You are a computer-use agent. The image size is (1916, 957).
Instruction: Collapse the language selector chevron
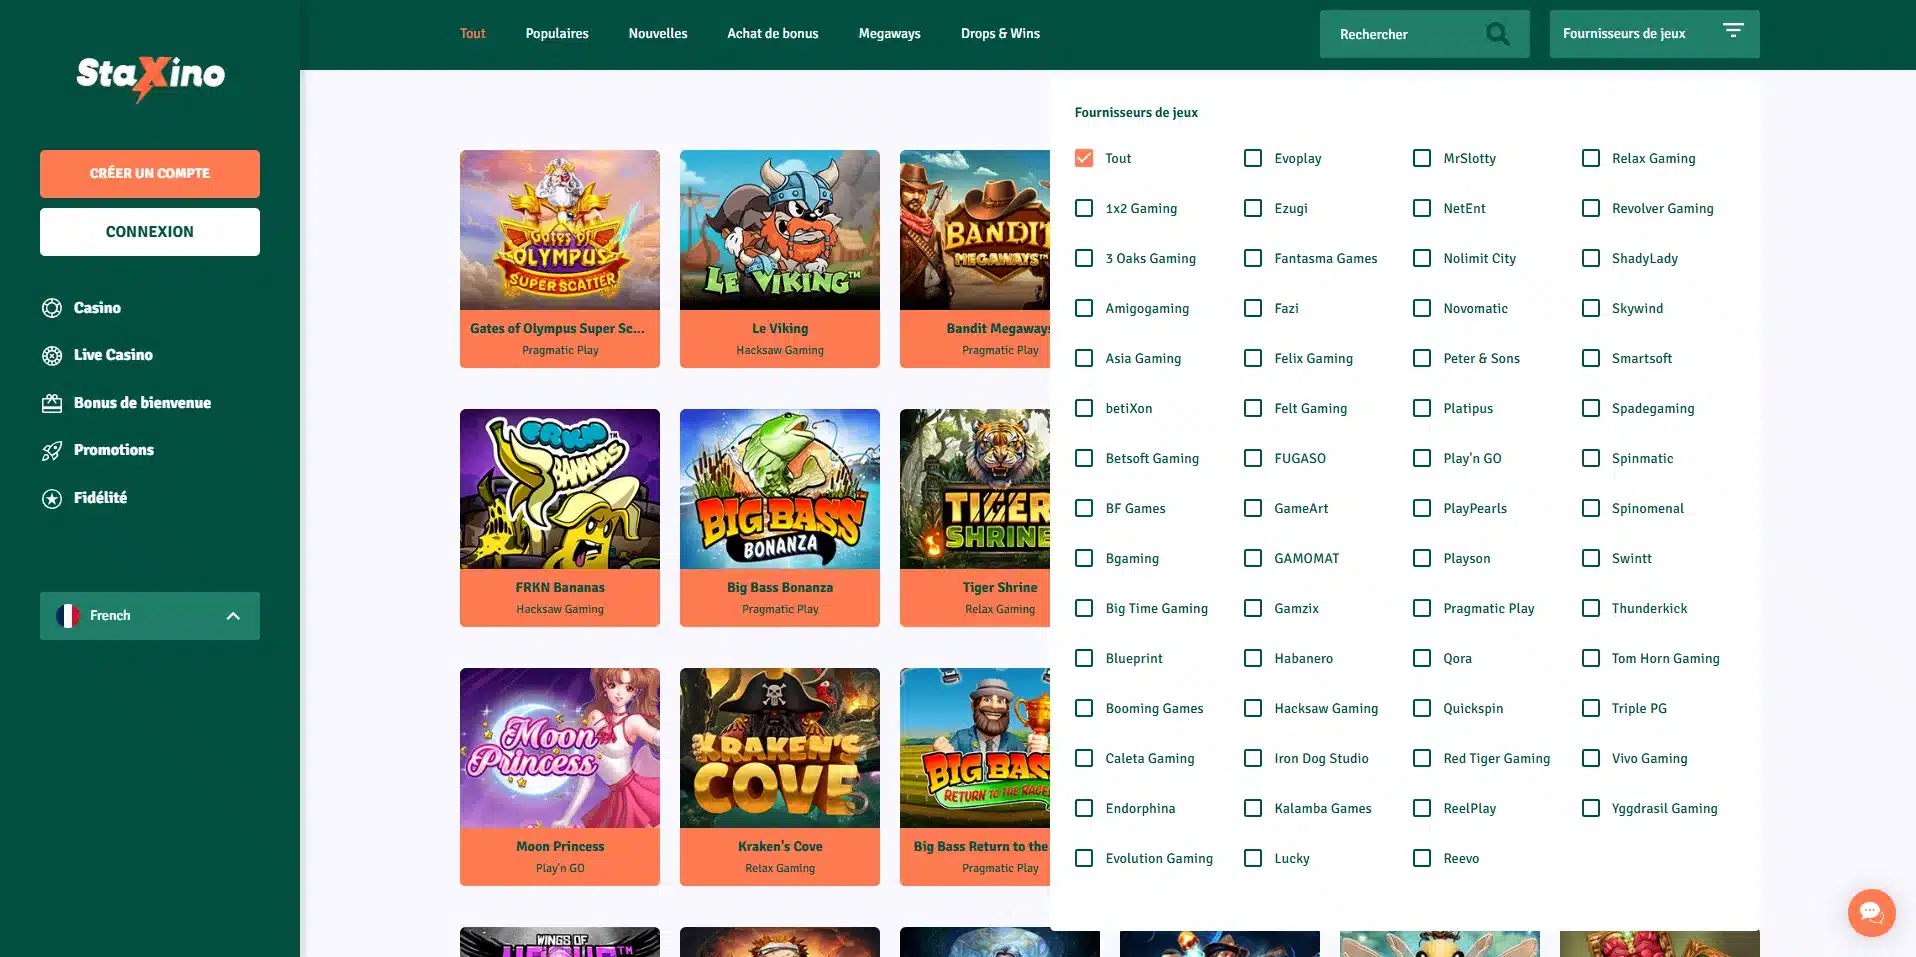click(234, 615)
